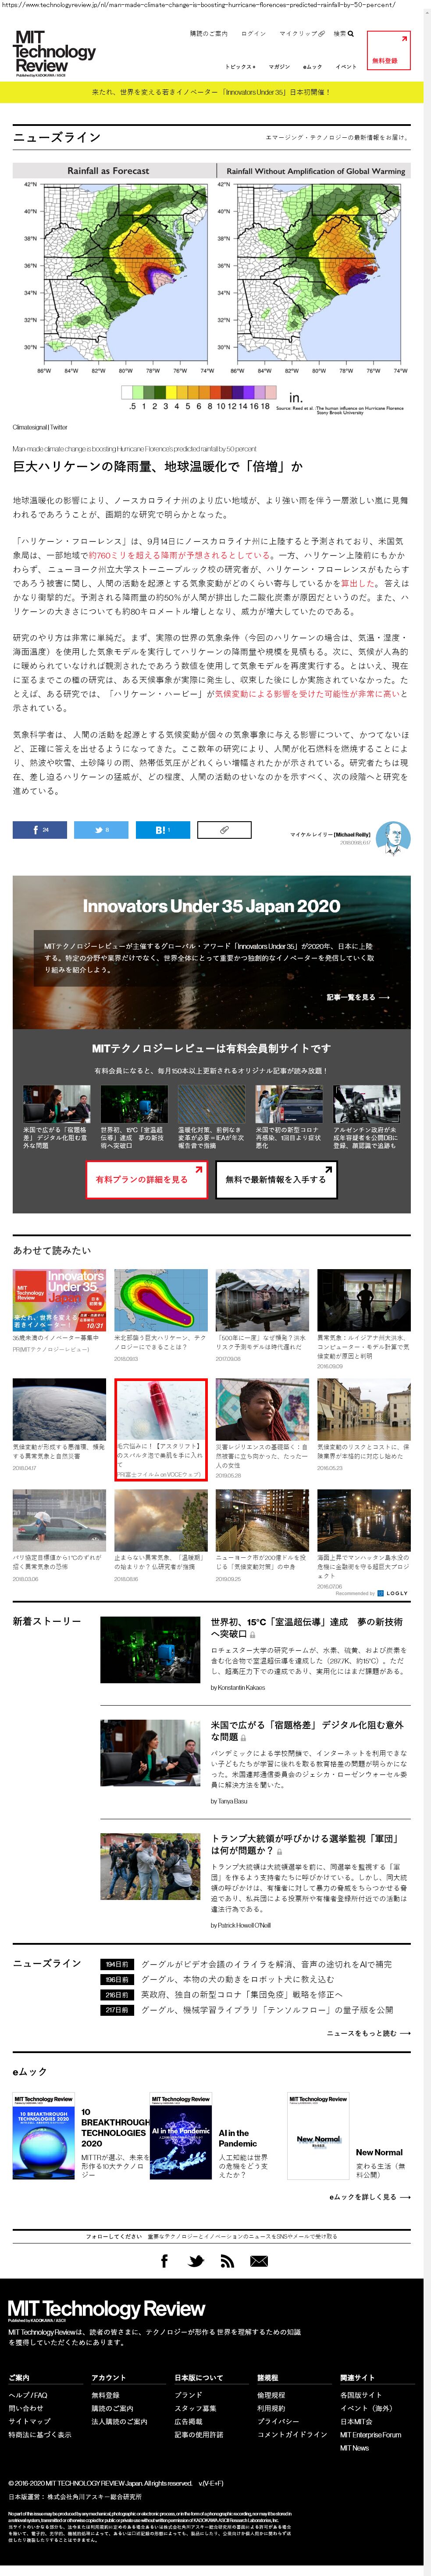The width and height of the screenshot is (431, 2576).
Task: Click 有料プランの詳細を見る button
Action: pyautogui.click(x=142, y=1179)
